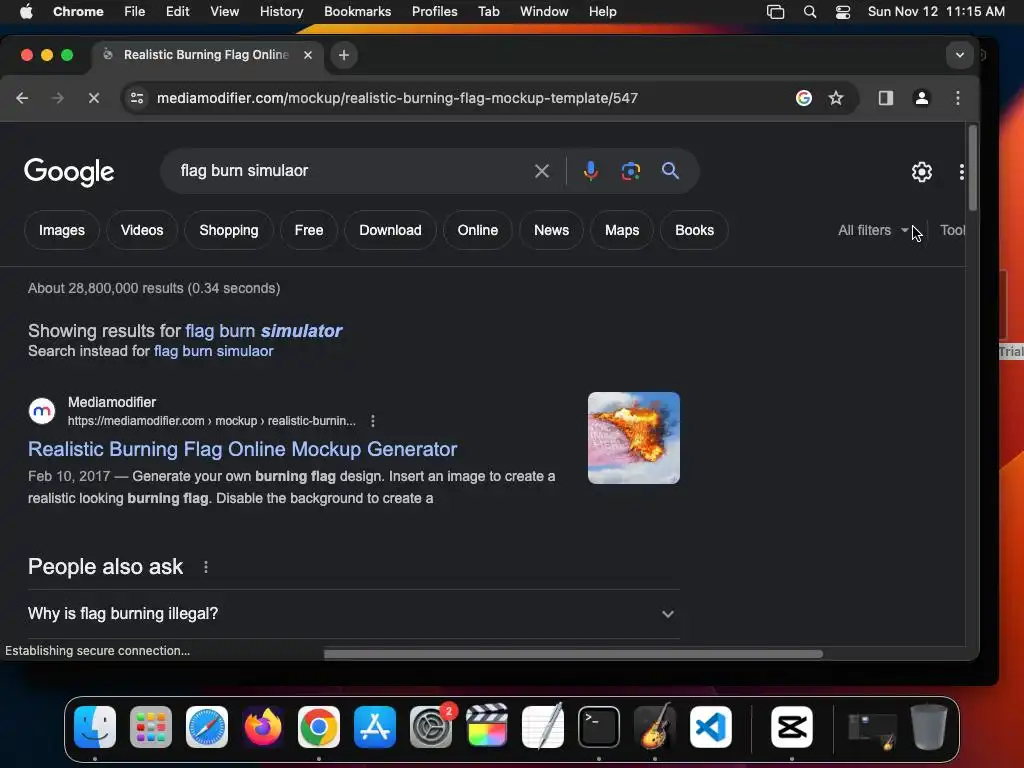This screenshot has height=768, width=1024.
Task: Select the Books filter chip
Action: click(694, 230)
